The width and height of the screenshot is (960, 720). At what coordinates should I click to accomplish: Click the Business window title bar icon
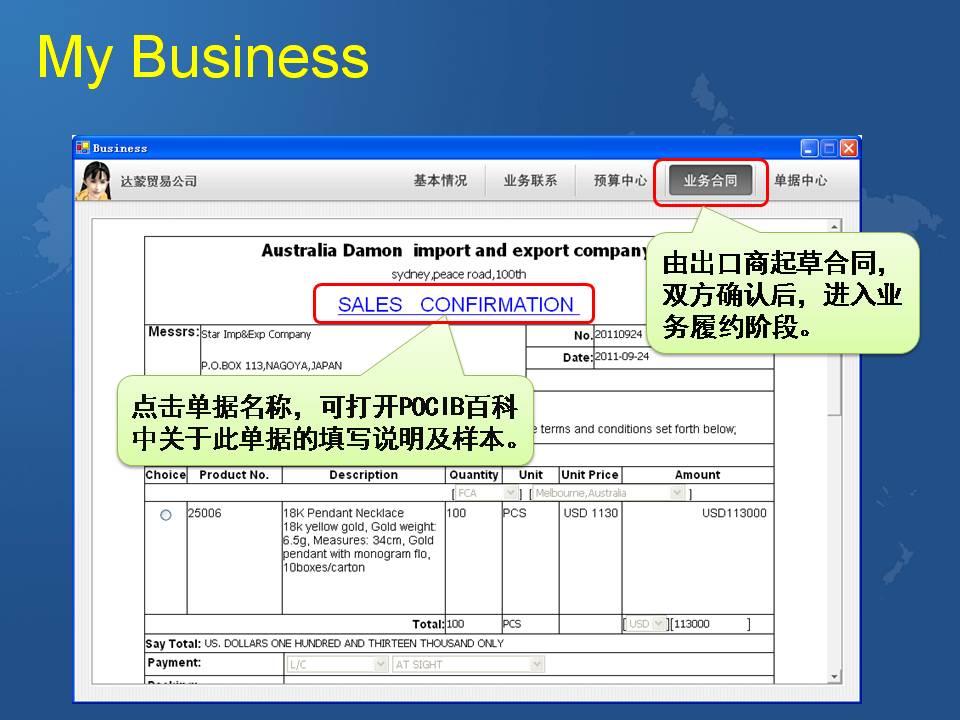click(82, 148)
